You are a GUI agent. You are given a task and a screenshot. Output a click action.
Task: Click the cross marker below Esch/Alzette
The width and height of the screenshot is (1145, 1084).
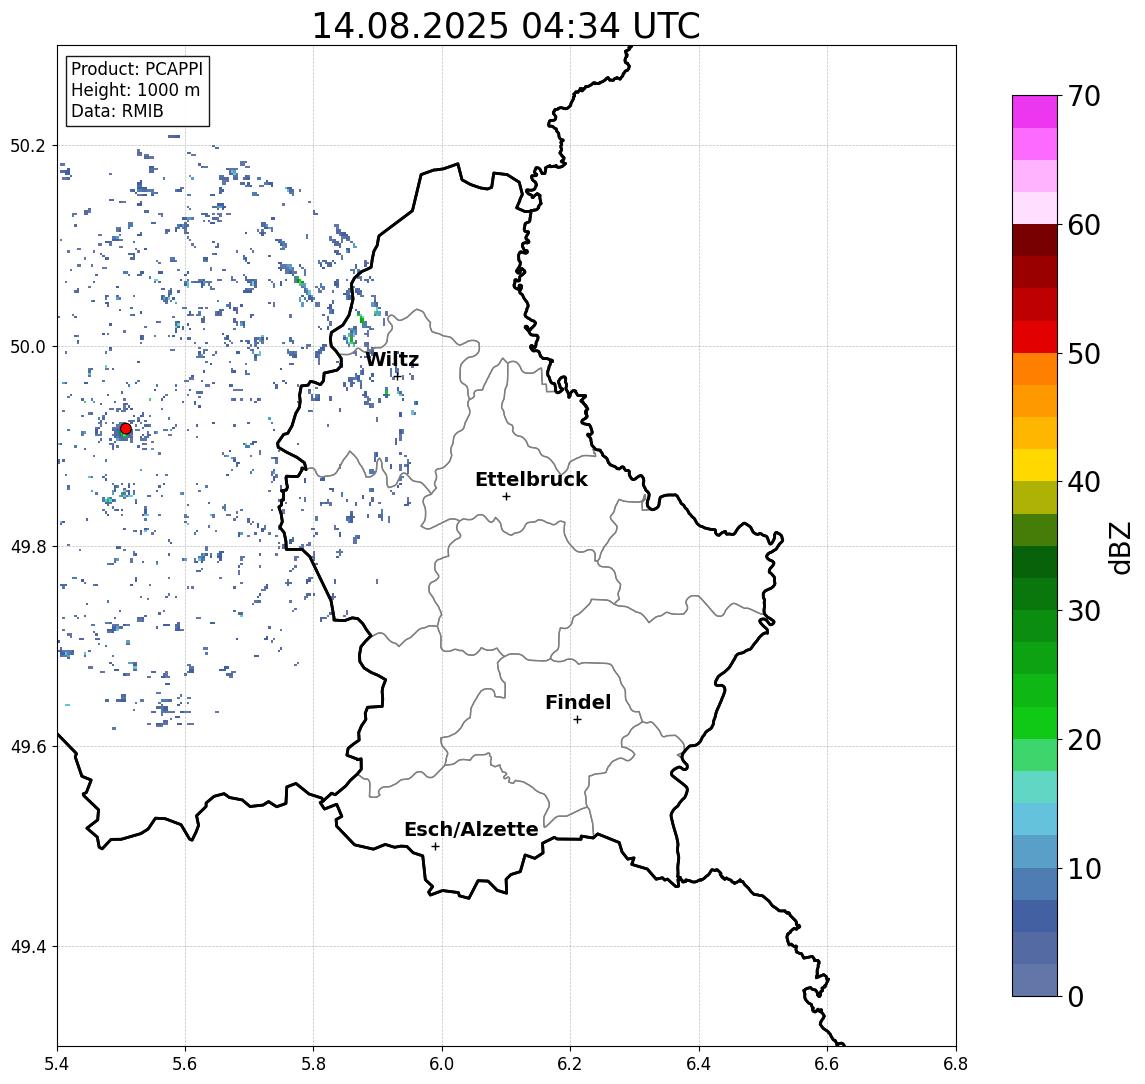435,847
